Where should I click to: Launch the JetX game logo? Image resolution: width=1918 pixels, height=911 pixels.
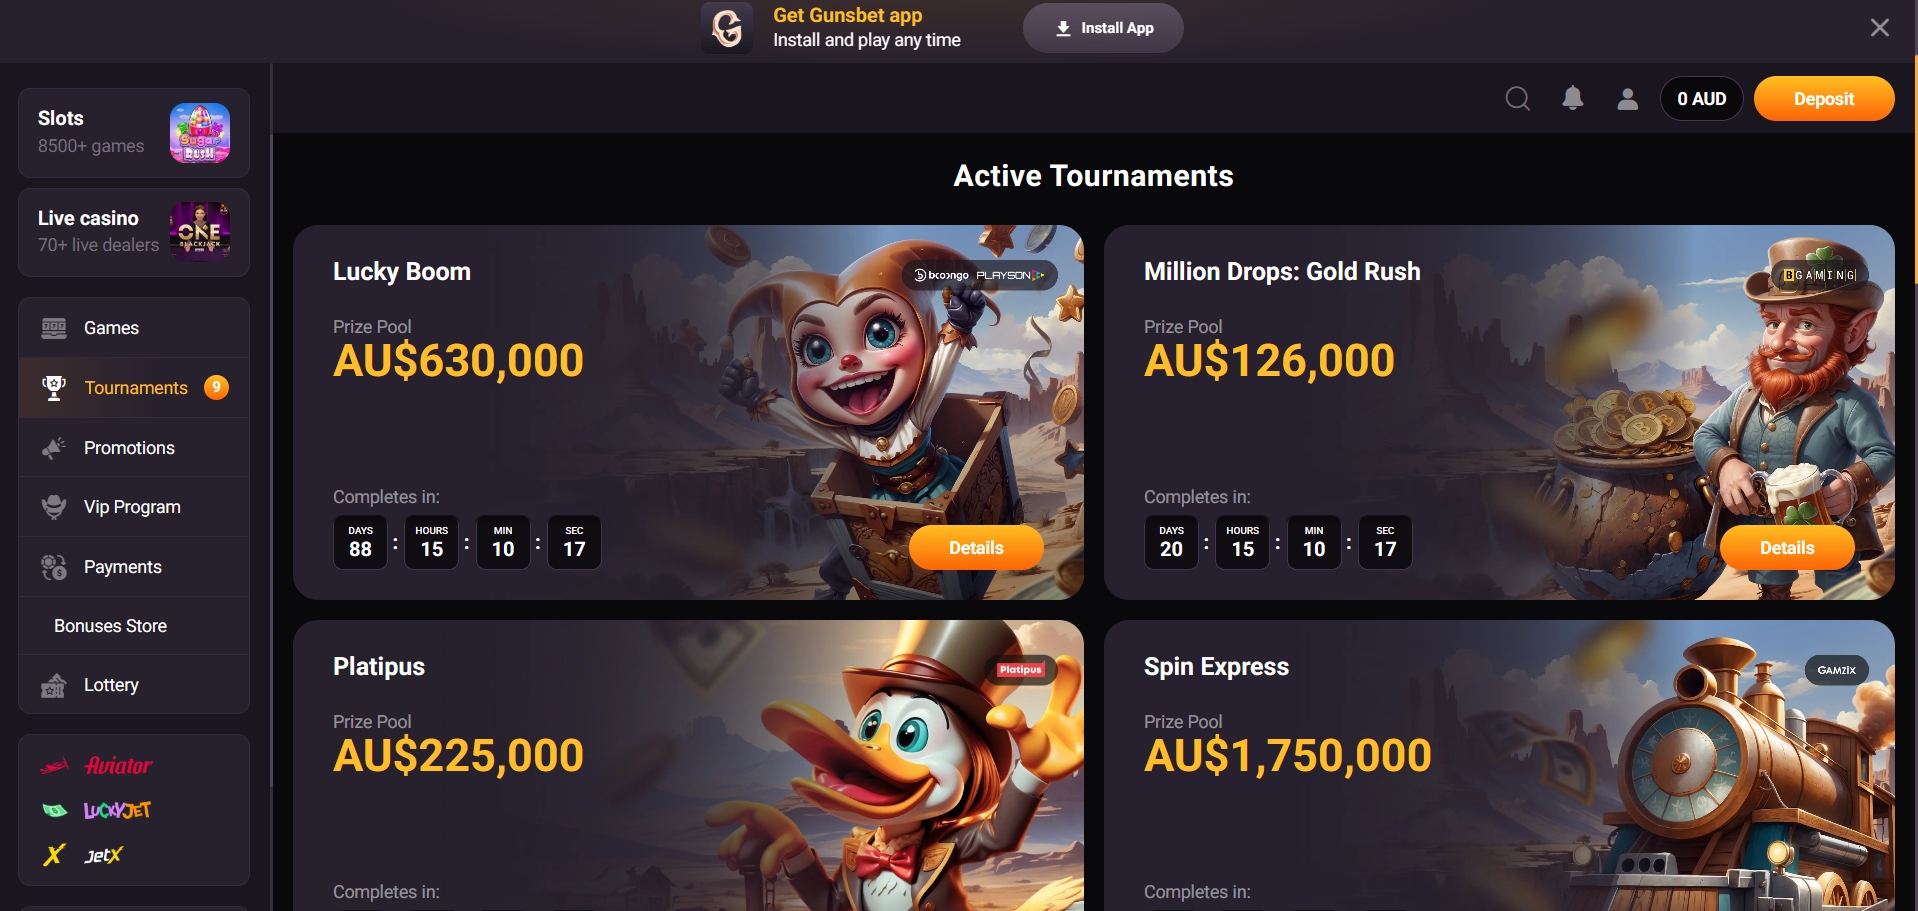83,855
